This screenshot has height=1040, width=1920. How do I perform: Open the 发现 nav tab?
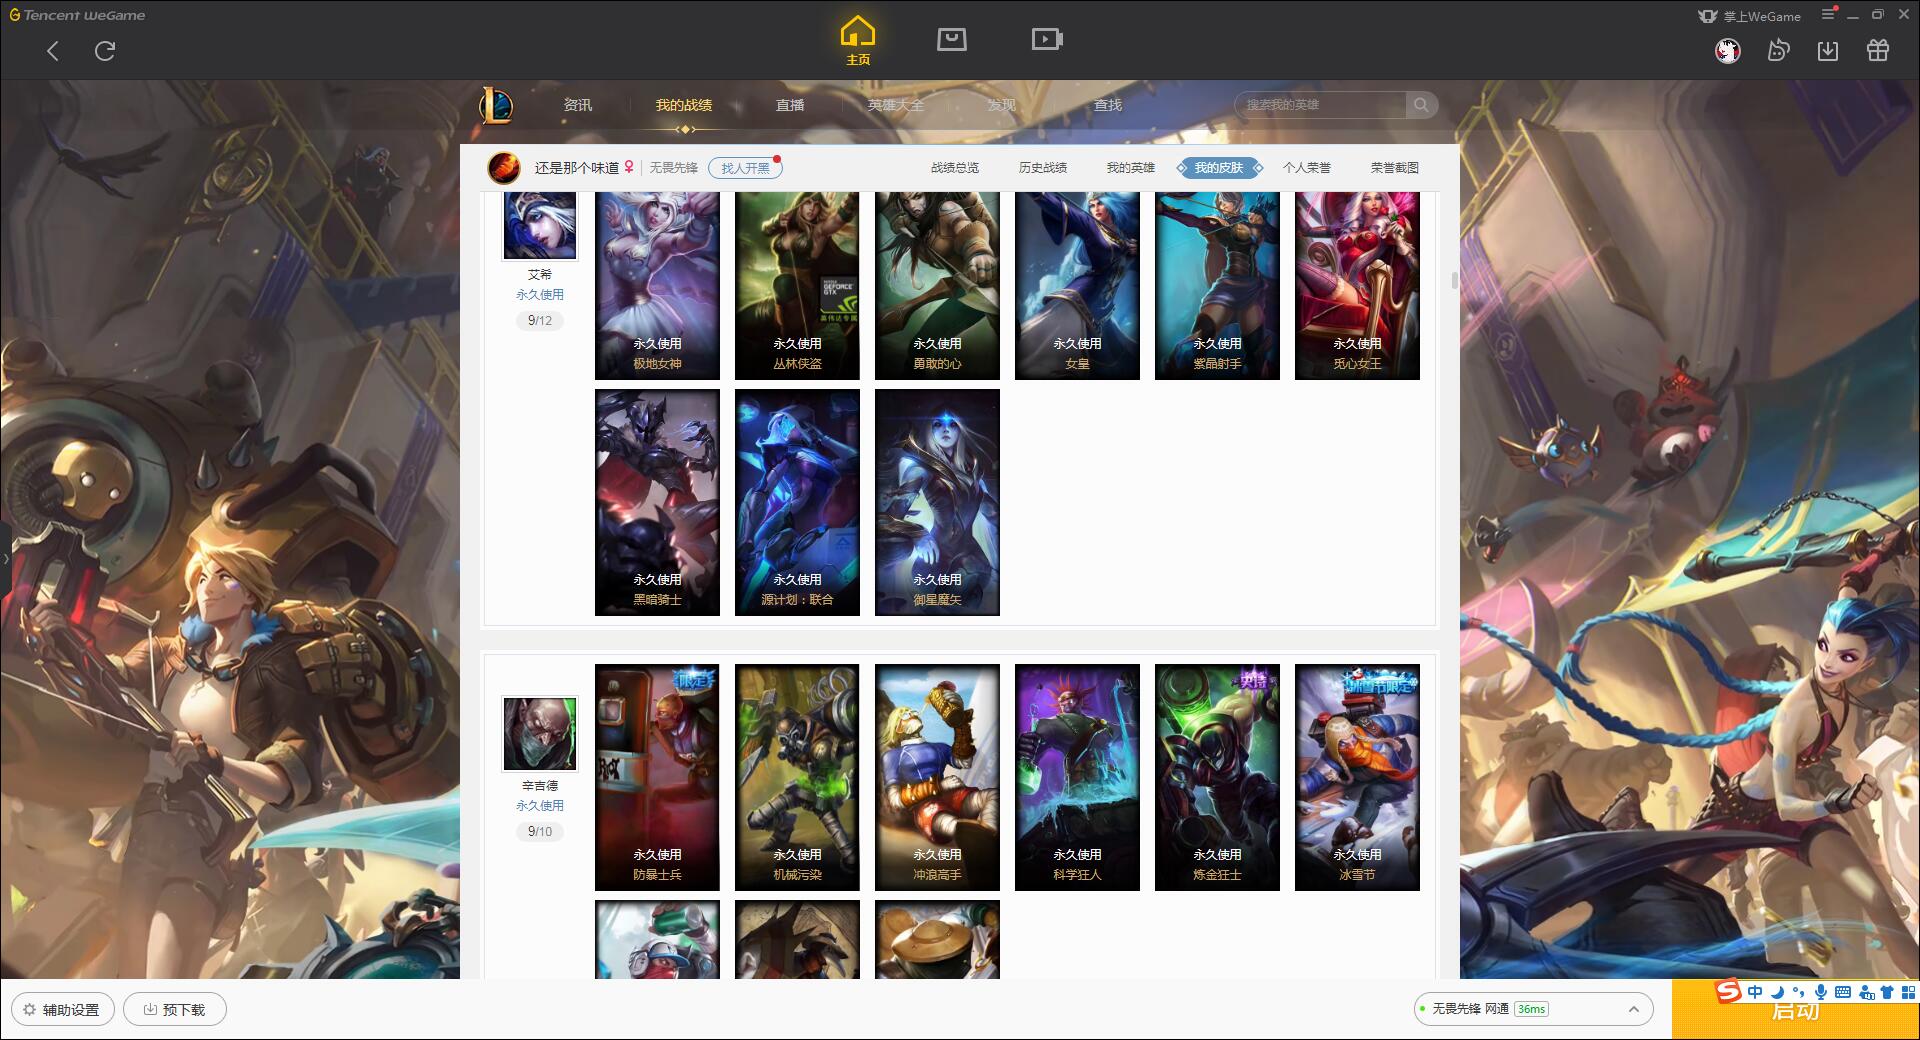click(1002, 105)
